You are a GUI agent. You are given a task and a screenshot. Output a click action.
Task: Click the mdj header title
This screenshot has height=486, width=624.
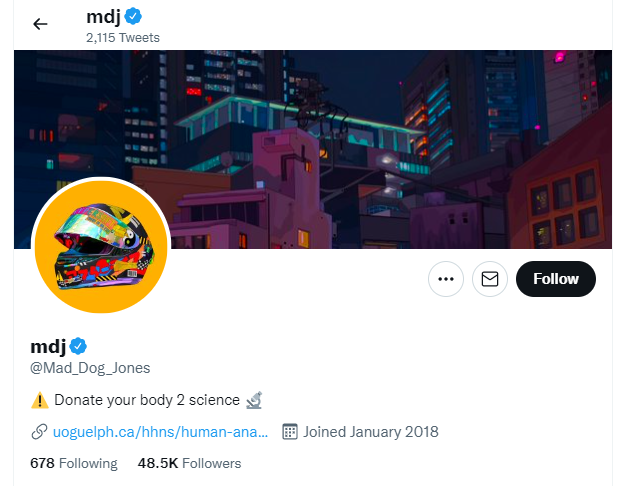pos(103,17)
